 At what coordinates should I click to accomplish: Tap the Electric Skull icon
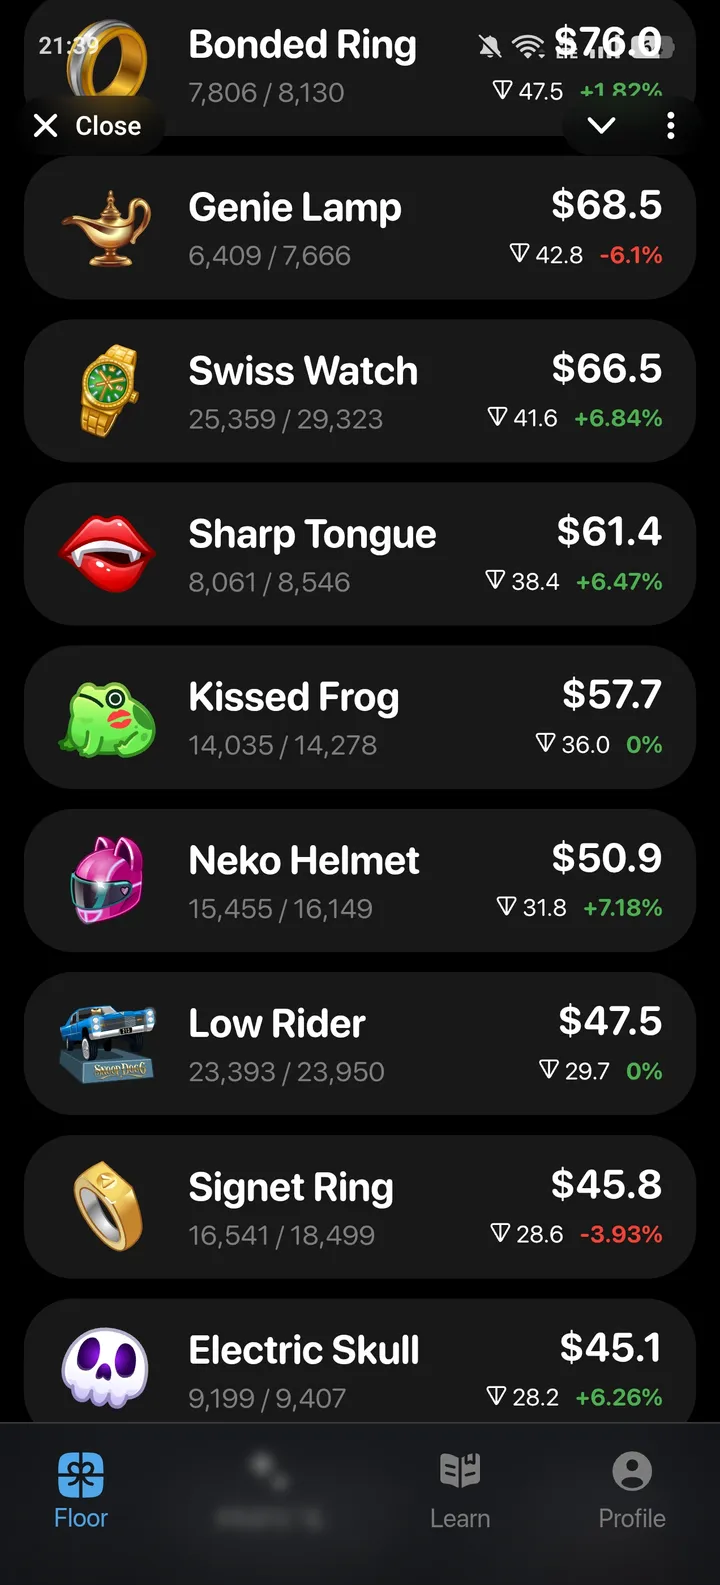click(x=107, y=1367)
